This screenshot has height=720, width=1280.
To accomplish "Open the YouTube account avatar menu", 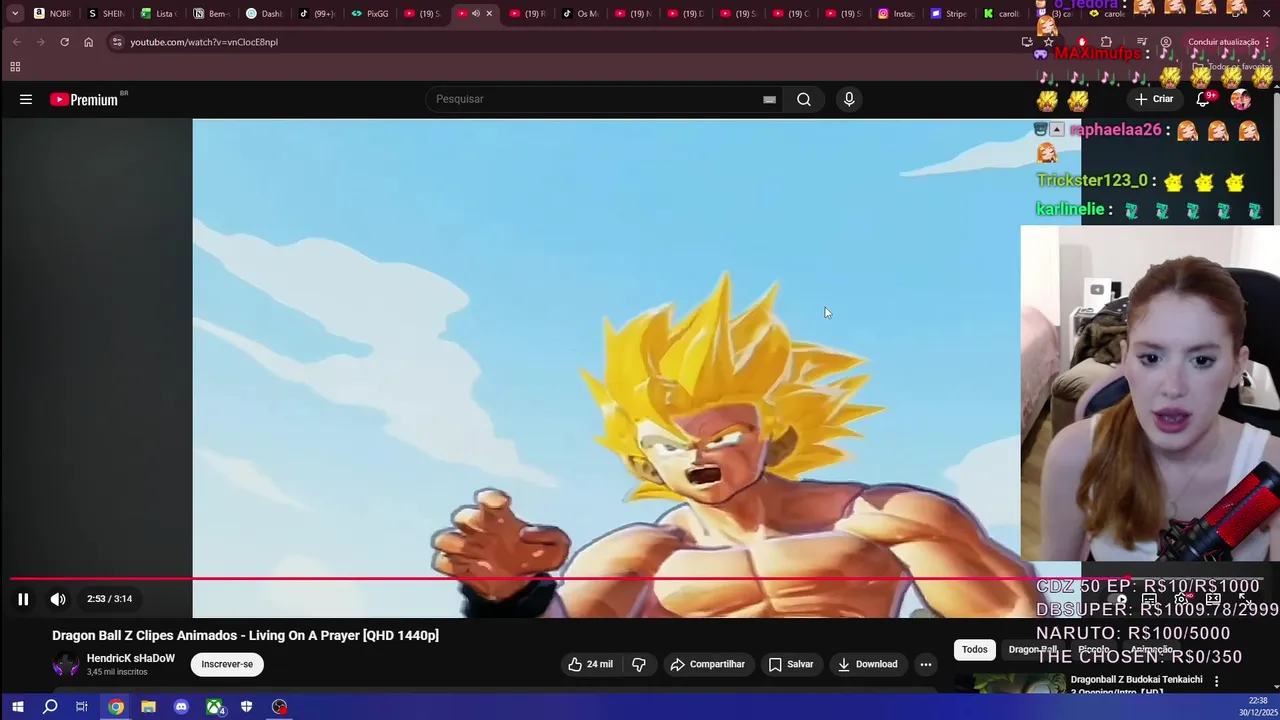I will (1240, 99).
